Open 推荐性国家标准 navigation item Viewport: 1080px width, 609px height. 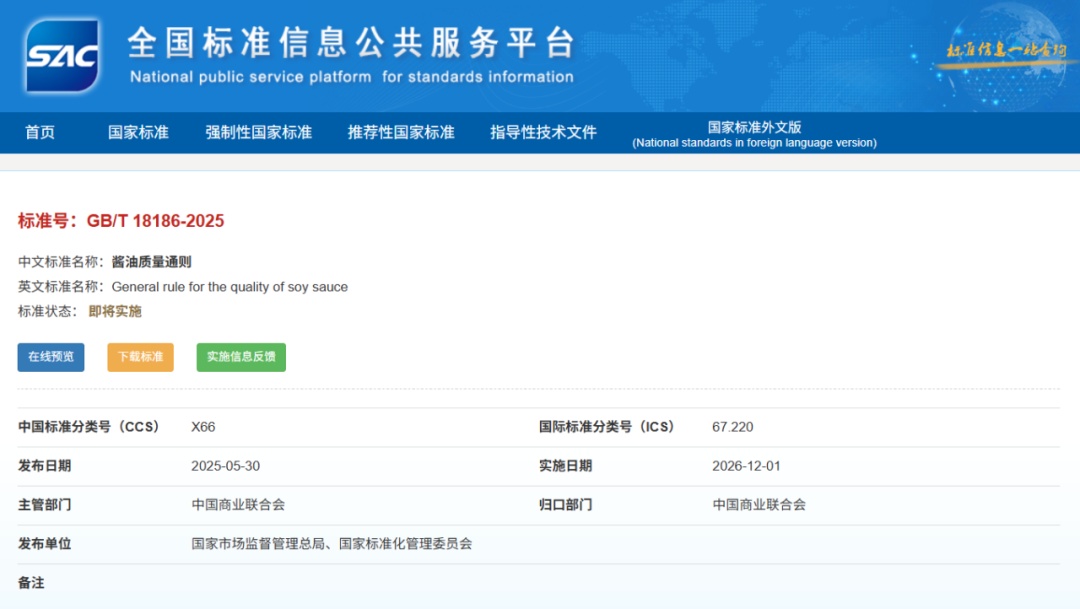click(x=401, y=132)
